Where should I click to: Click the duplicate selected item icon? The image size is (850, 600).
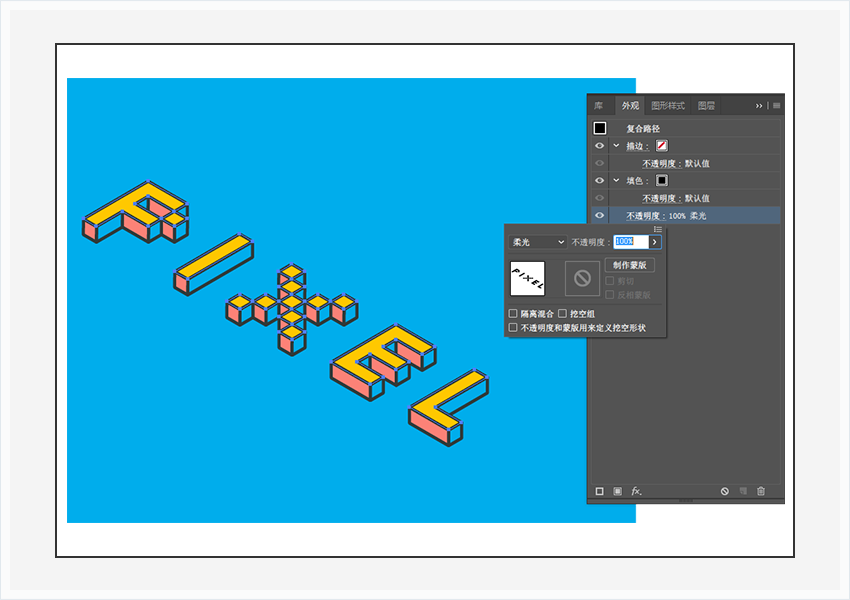tap(743, 491)
